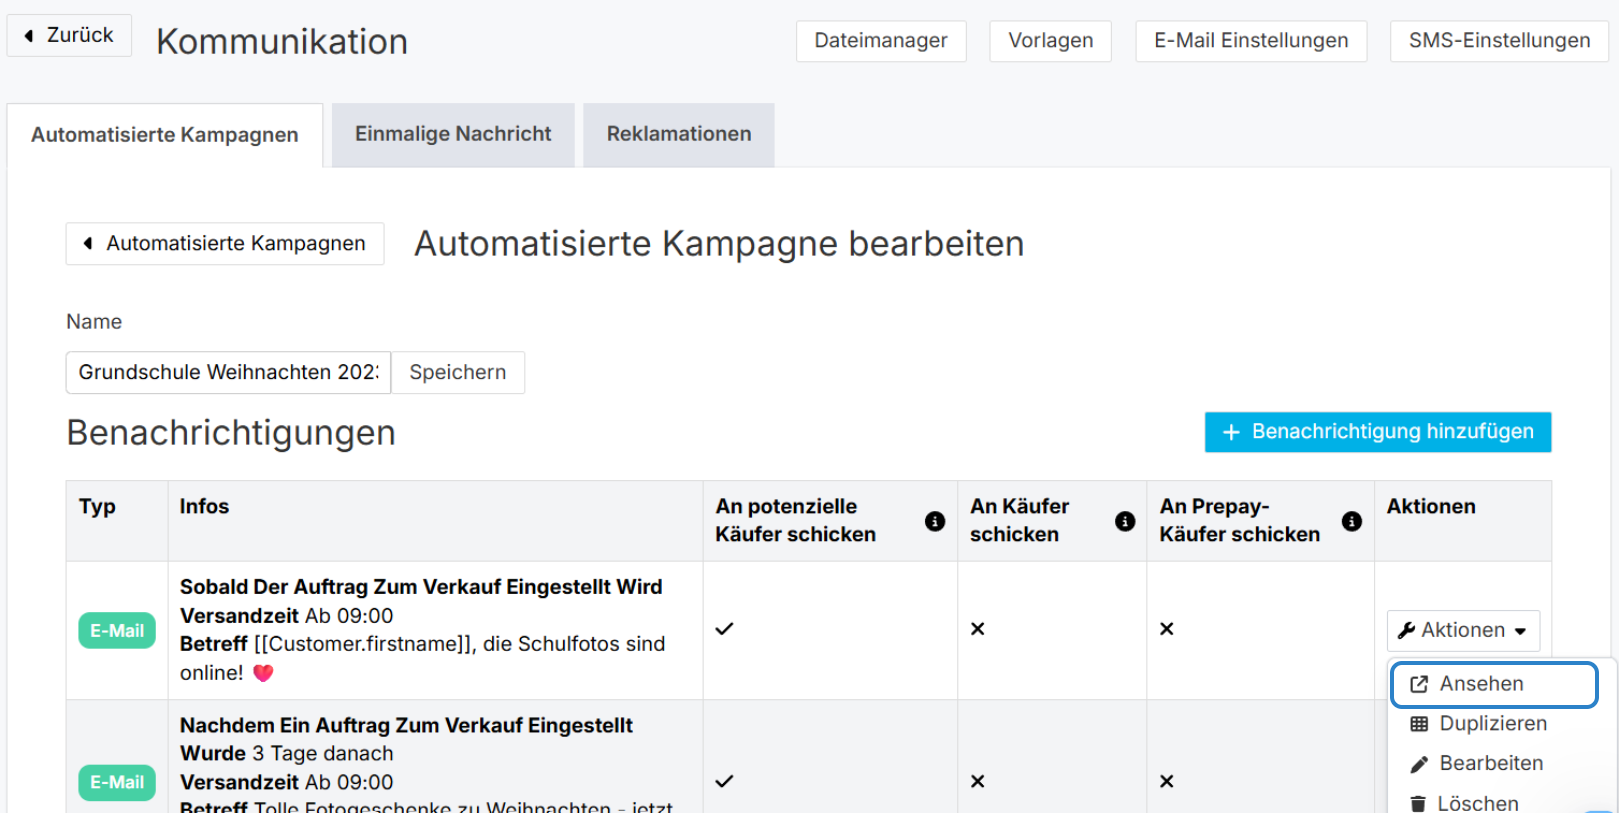
Task: Click the checkmark in the Nachdem Ein Auftrag row
Action: [x=725, y=781]
